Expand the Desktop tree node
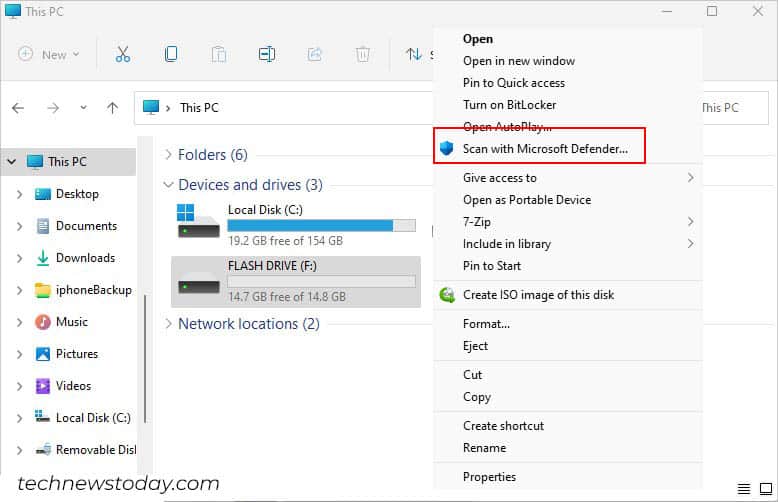This screenshot has height=502, width=778. point(19,194)
